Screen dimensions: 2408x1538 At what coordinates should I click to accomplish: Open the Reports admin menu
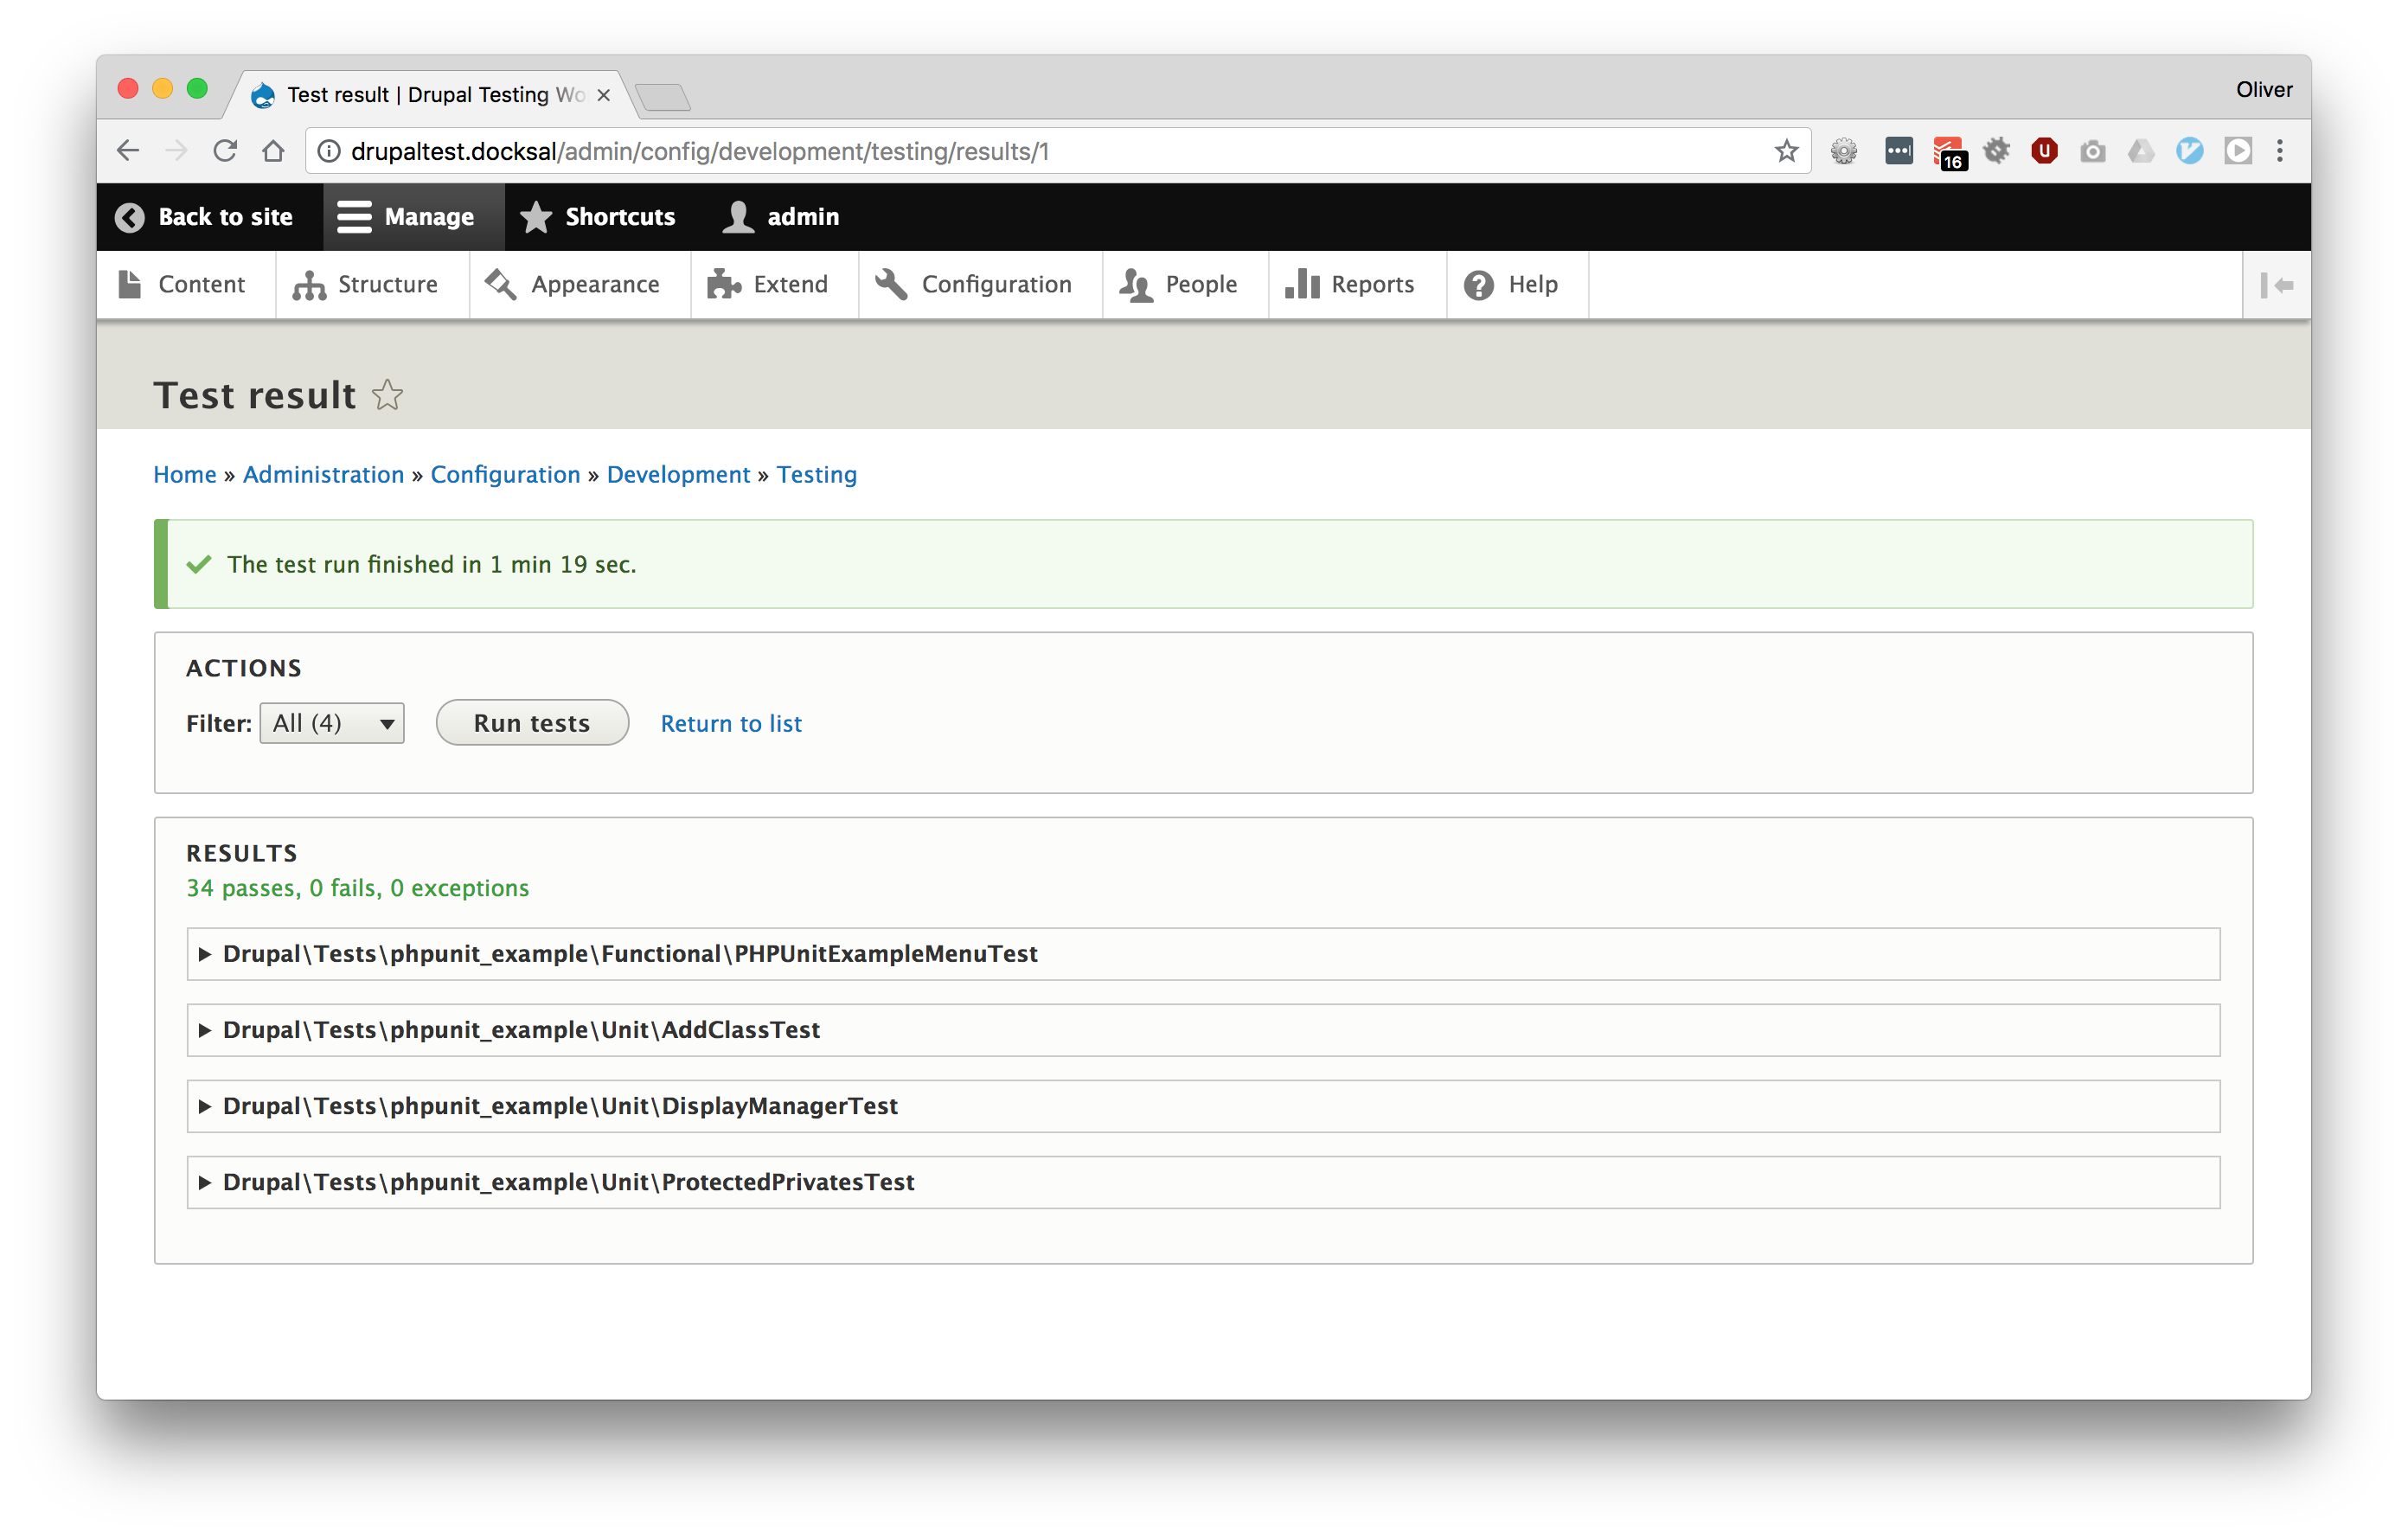point(1350,285)
